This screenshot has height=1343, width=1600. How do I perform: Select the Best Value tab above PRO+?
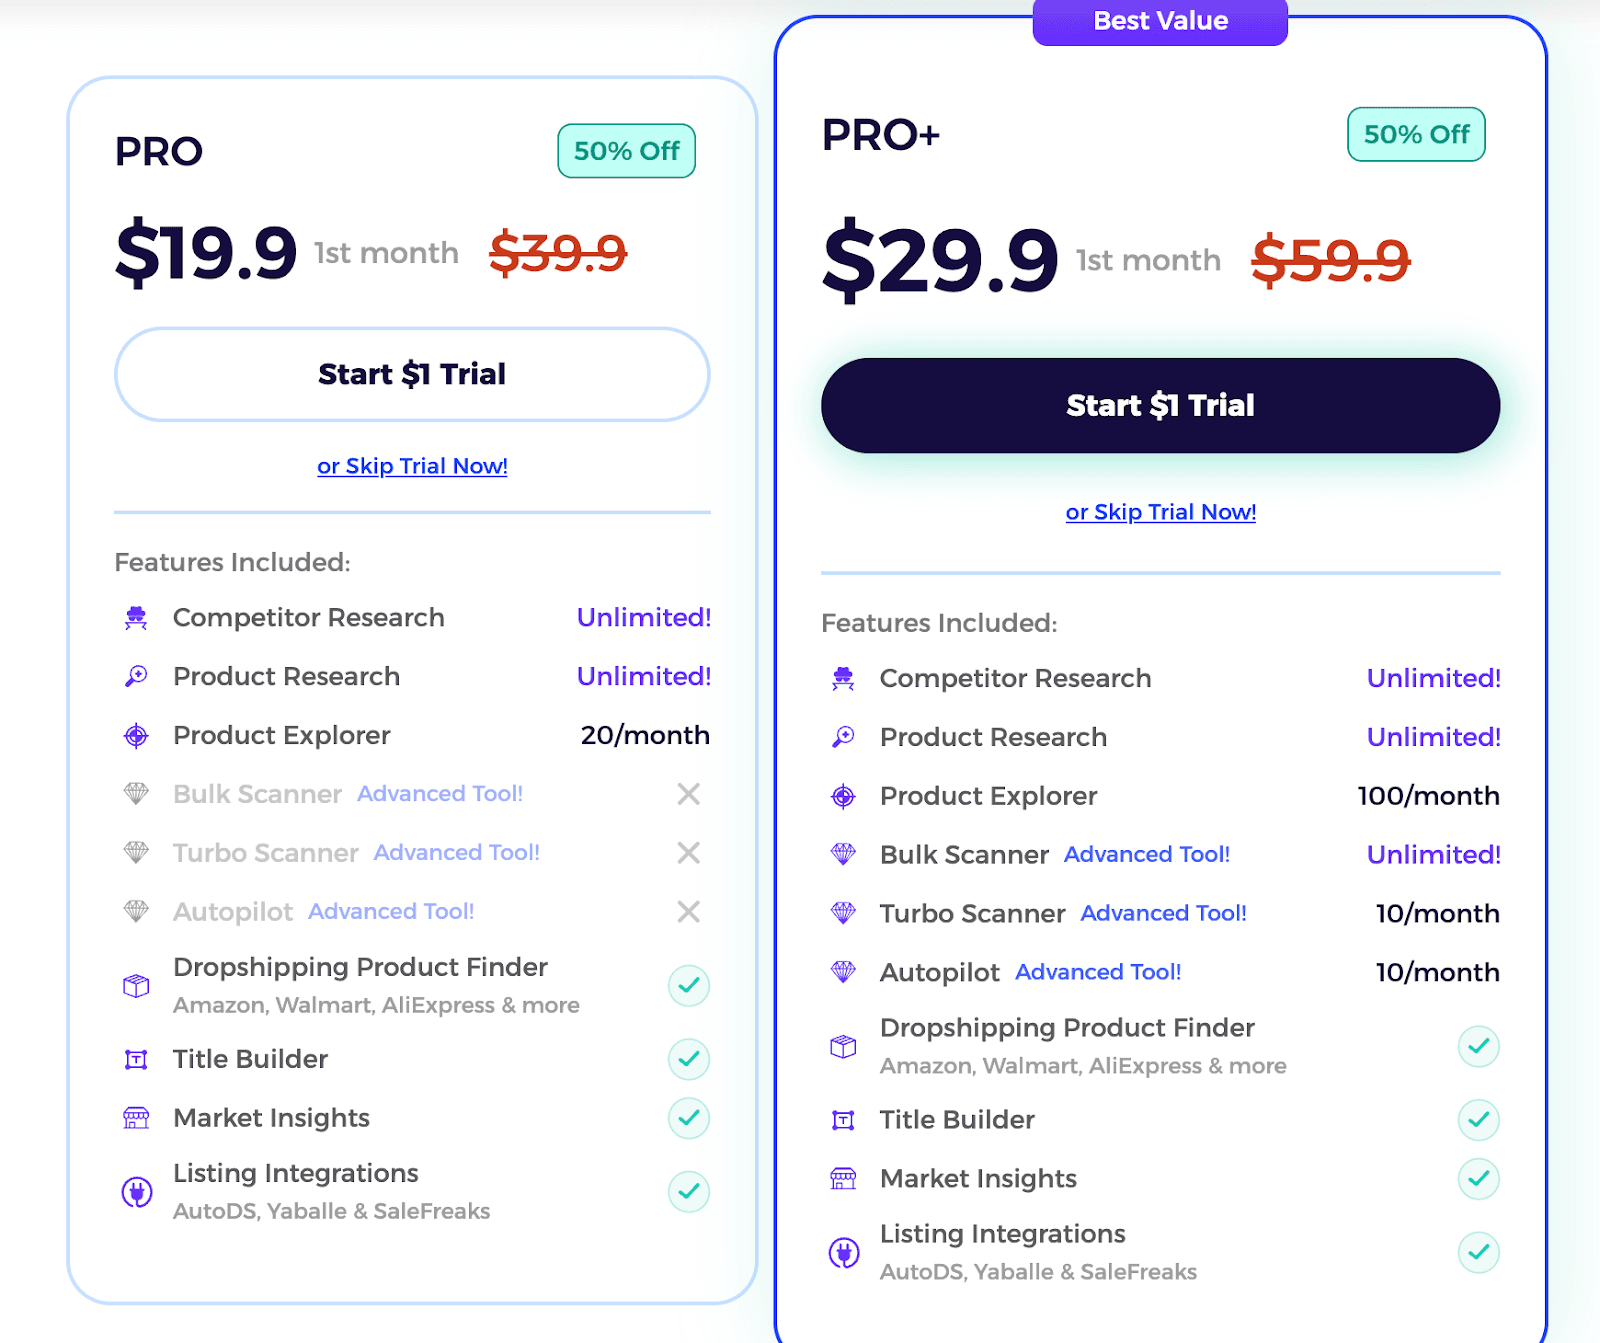tap(1159, 21)
